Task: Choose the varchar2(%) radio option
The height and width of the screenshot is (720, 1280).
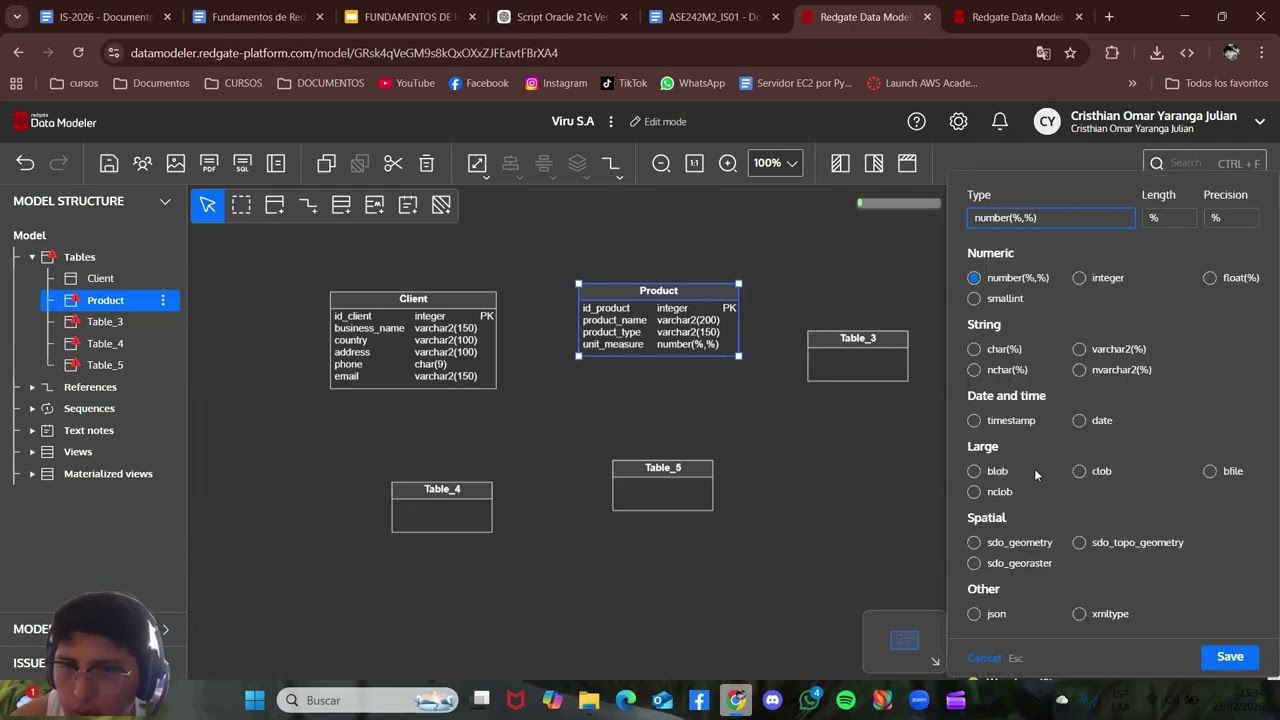Action: pyautogui.click(x=1079, y=349)
